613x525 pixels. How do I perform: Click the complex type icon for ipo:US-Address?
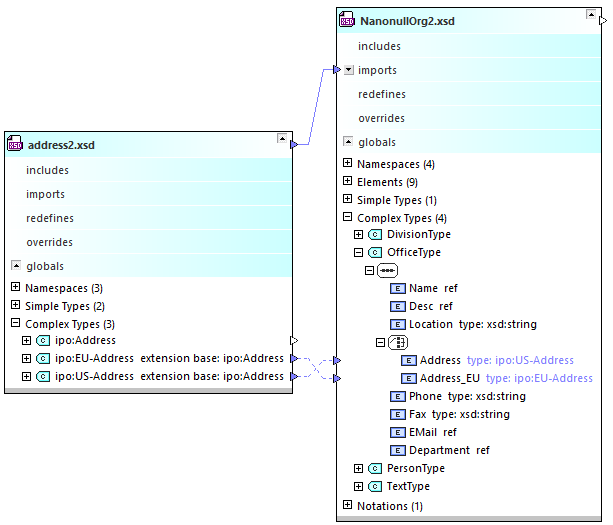(43, 377)
